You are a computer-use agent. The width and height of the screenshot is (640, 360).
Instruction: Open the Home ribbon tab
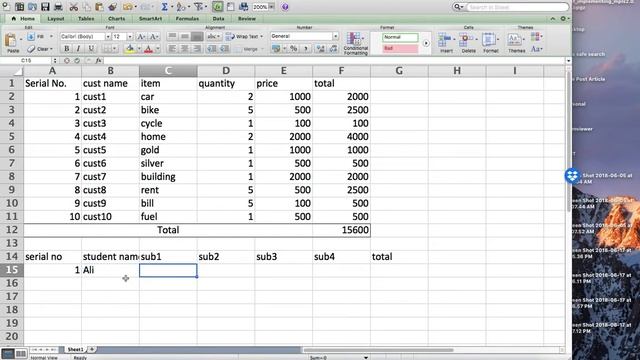[24, 19]
